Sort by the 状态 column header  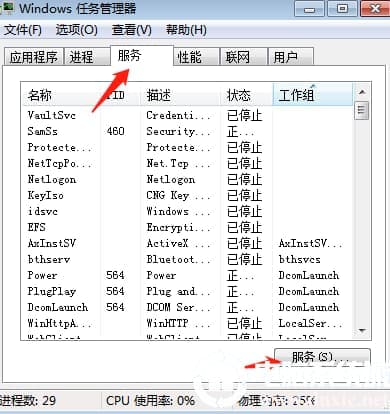[246, 95]
